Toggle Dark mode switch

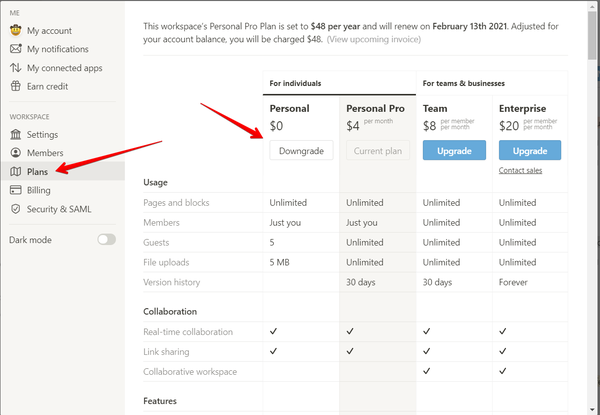point(106,240)
